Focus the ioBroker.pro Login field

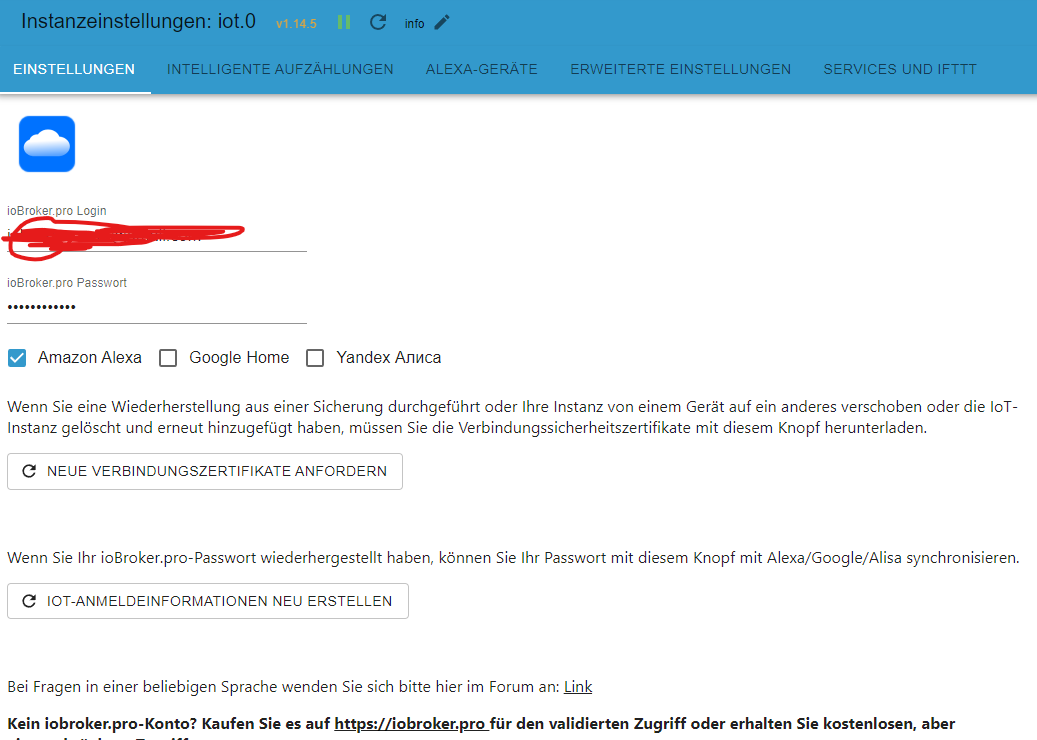point(157,235)
